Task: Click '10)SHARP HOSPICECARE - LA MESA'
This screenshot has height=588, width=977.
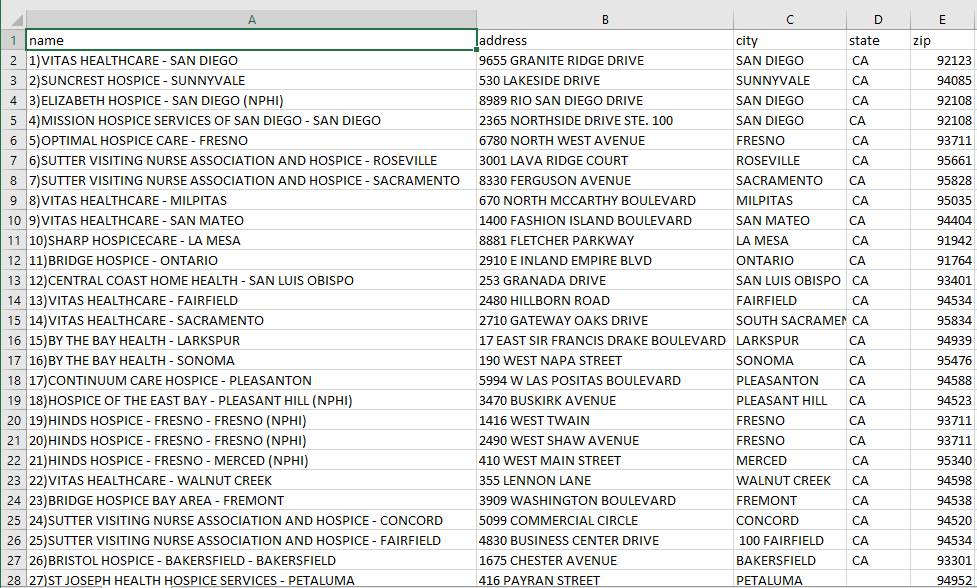Action: [x=252, y=240]
